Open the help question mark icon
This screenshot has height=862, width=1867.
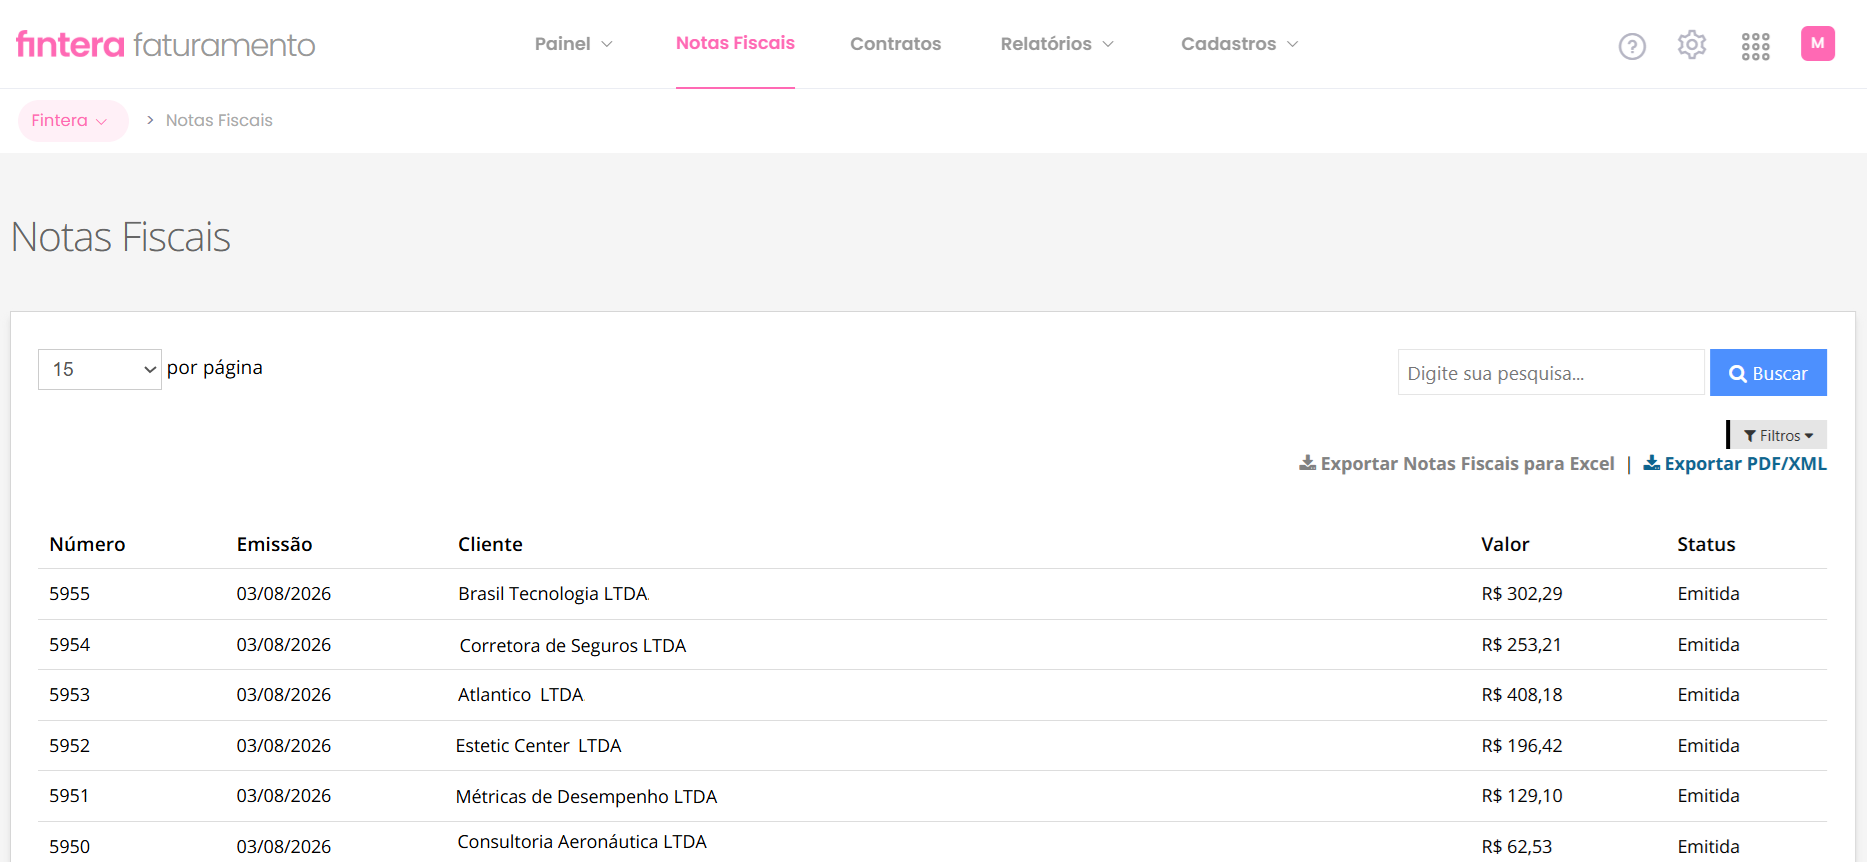[1632, 46]
